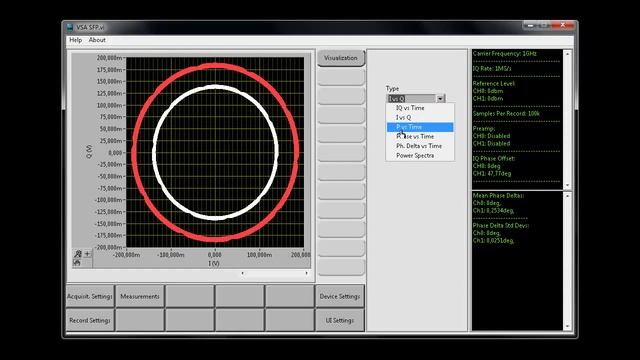Screen dimensions: 640x360
Task: Select the highlighted P vs Time option
Action: [420, 127]
